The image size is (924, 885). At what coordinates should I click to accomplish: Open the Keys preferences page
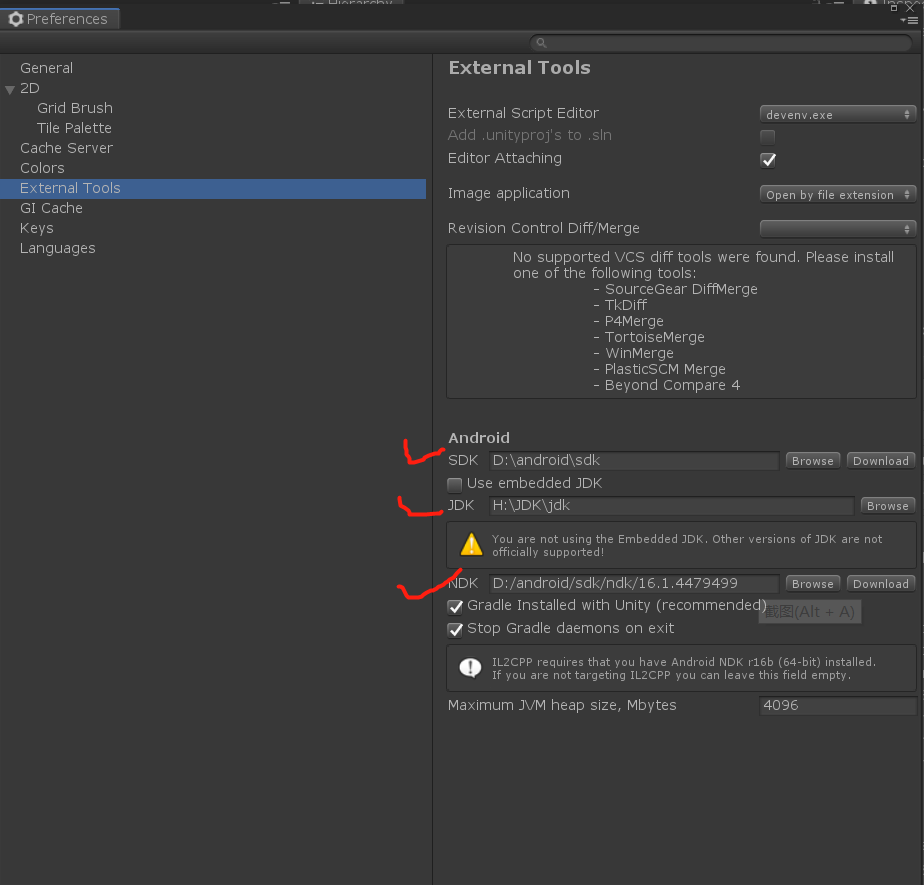point(36,228)
